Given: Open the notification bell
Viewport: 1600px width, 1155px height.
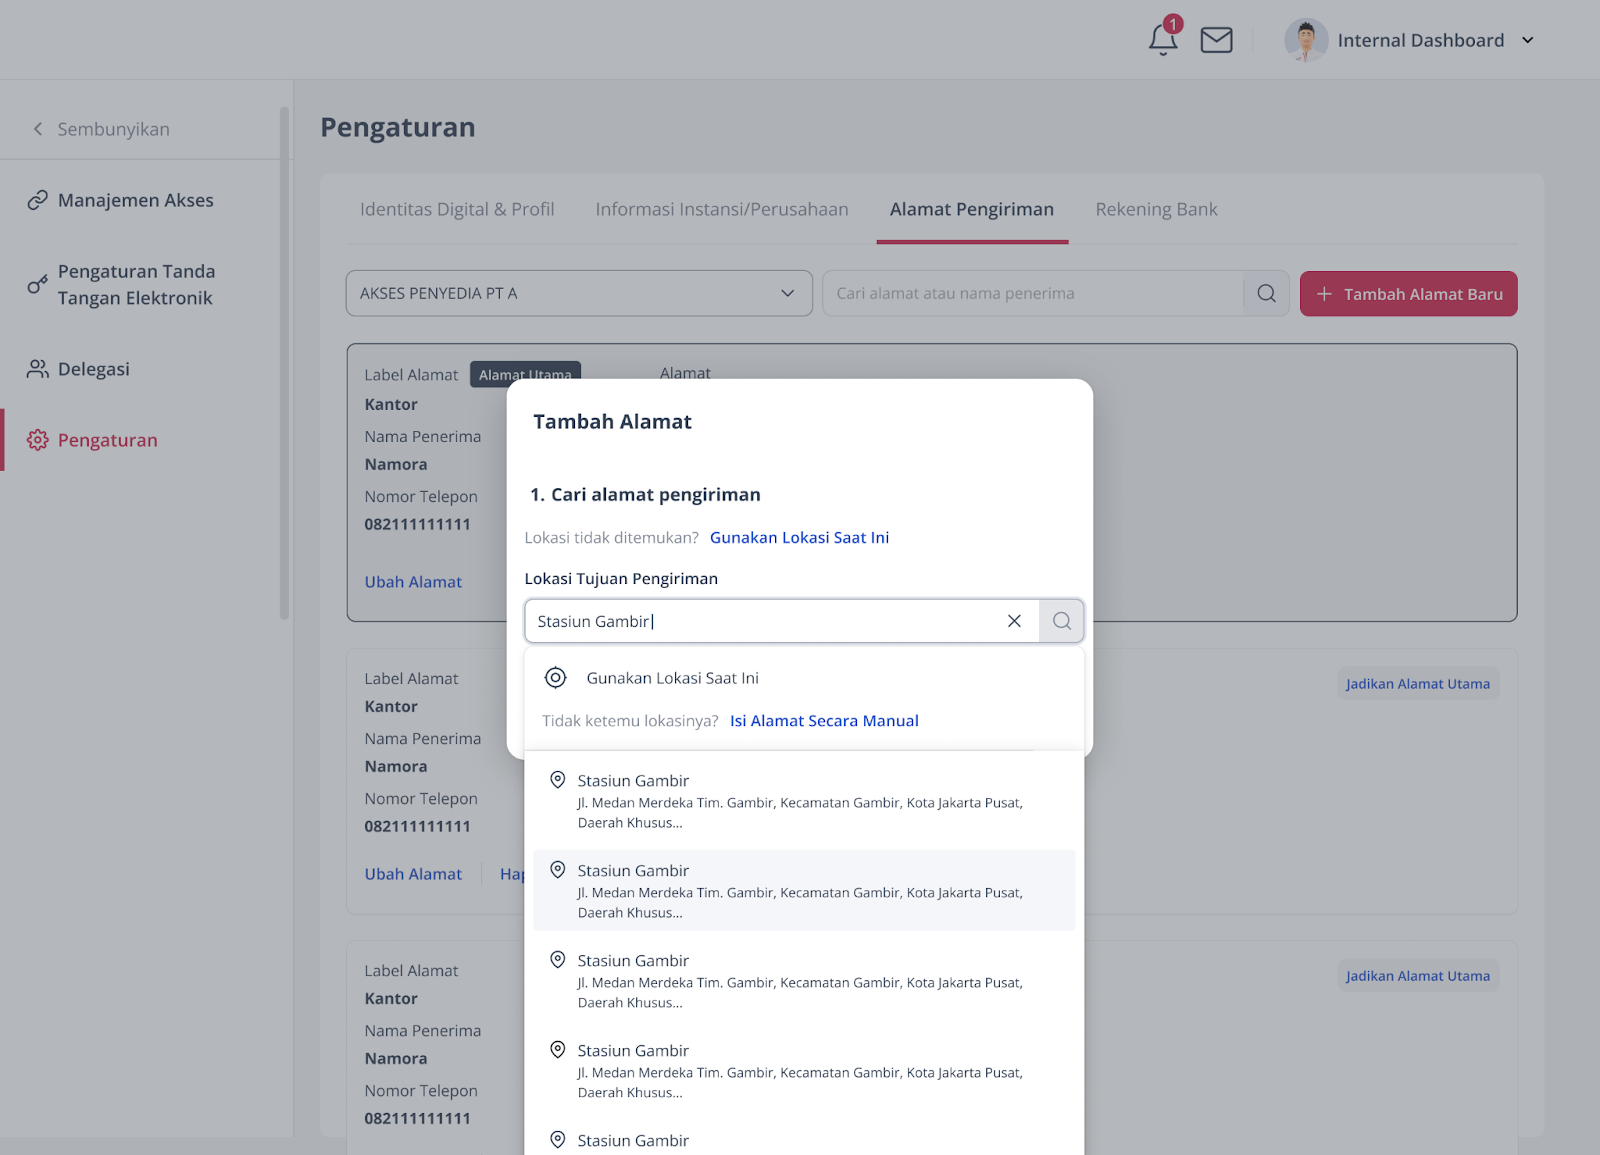Looking at the screenshot, I should coord(1162,40).
